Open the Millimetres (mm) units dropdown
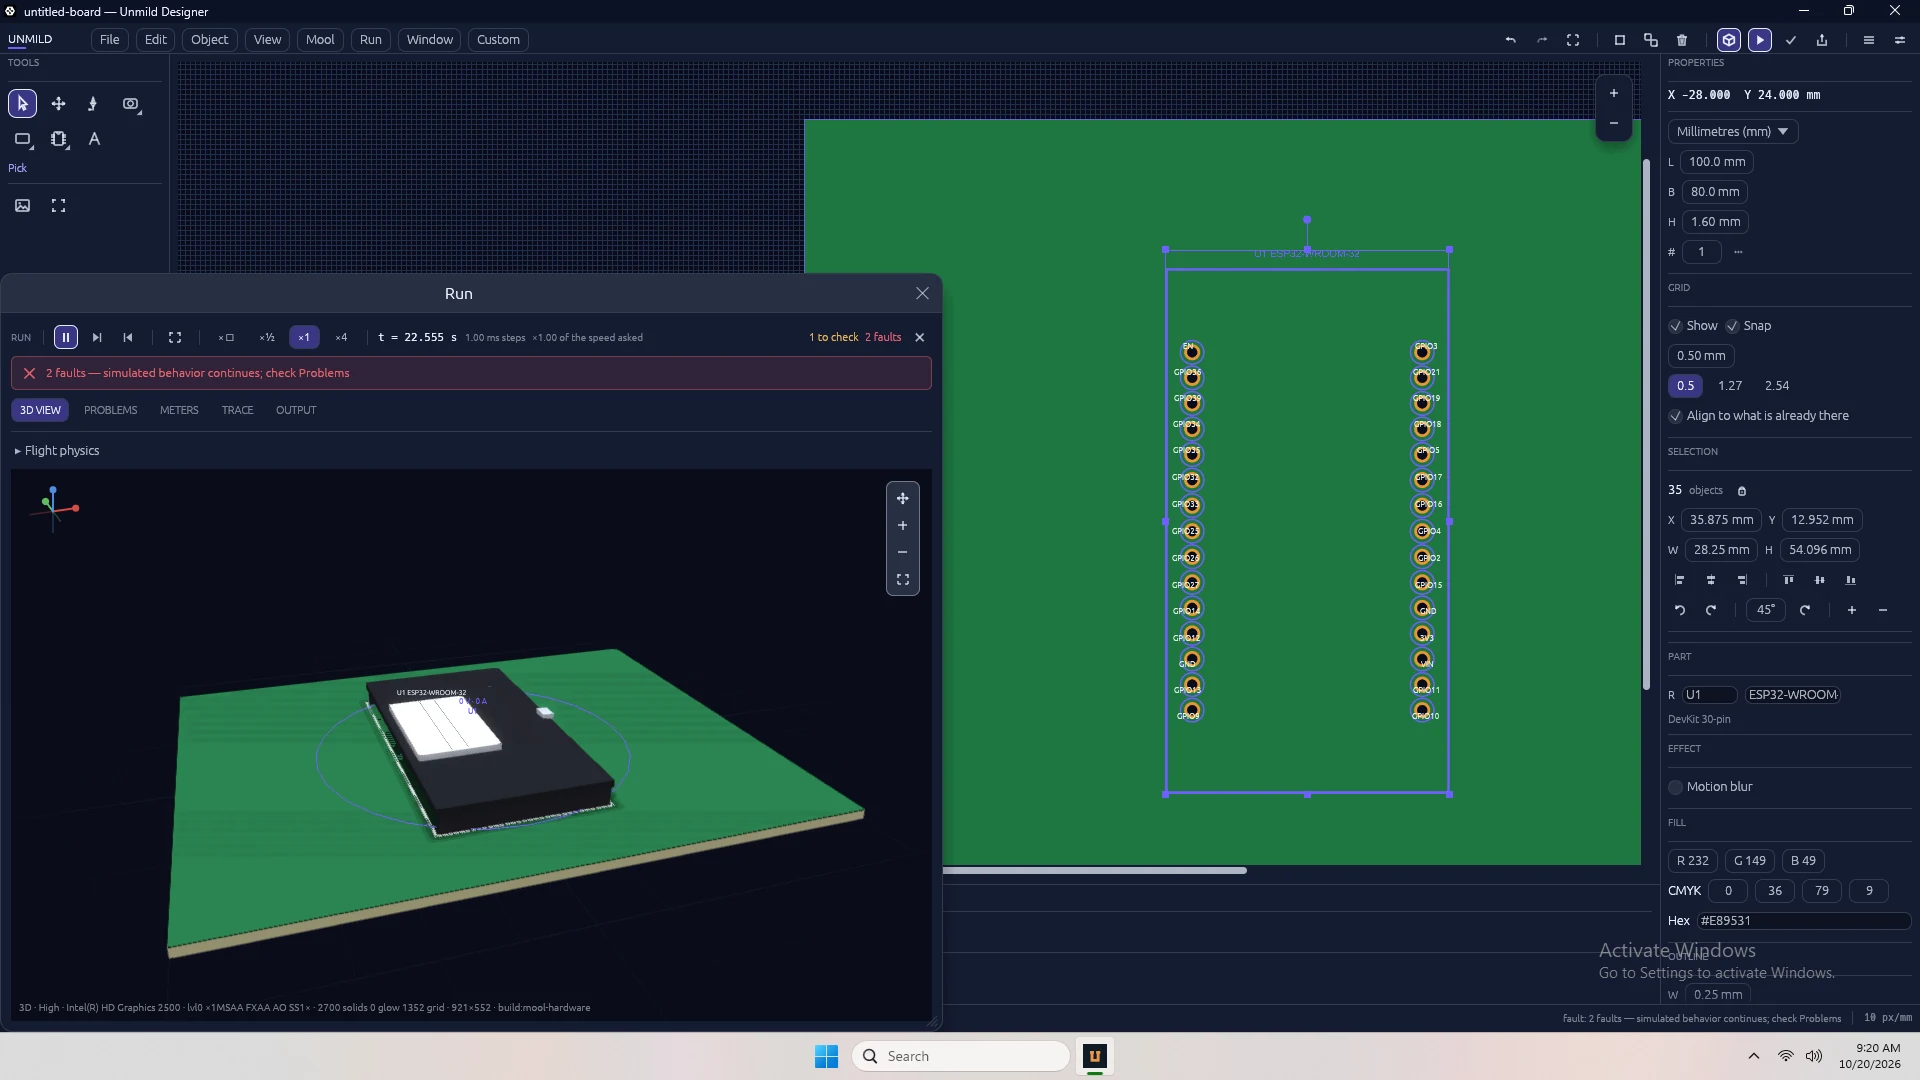Viewport: 1920px width, 1080px height. point(1733,132)
